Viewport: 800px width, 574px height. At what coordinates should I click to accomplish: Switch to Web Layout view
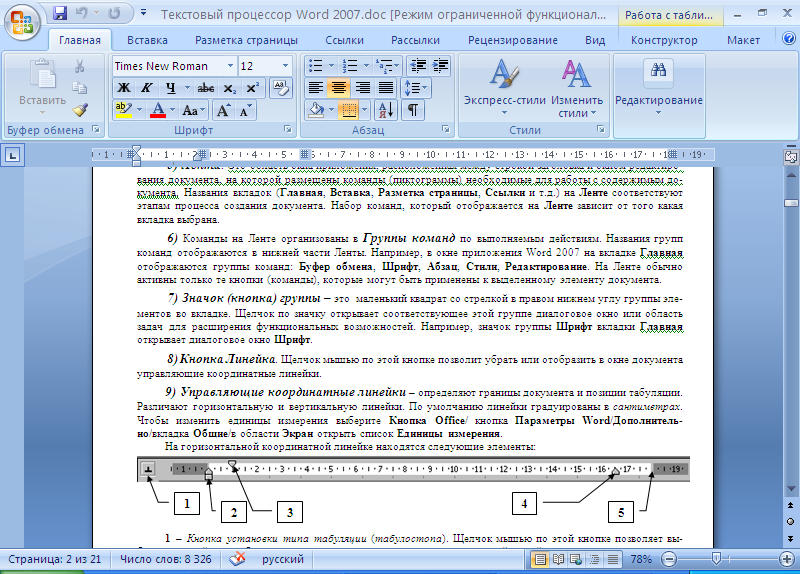(x=577, y=560)
